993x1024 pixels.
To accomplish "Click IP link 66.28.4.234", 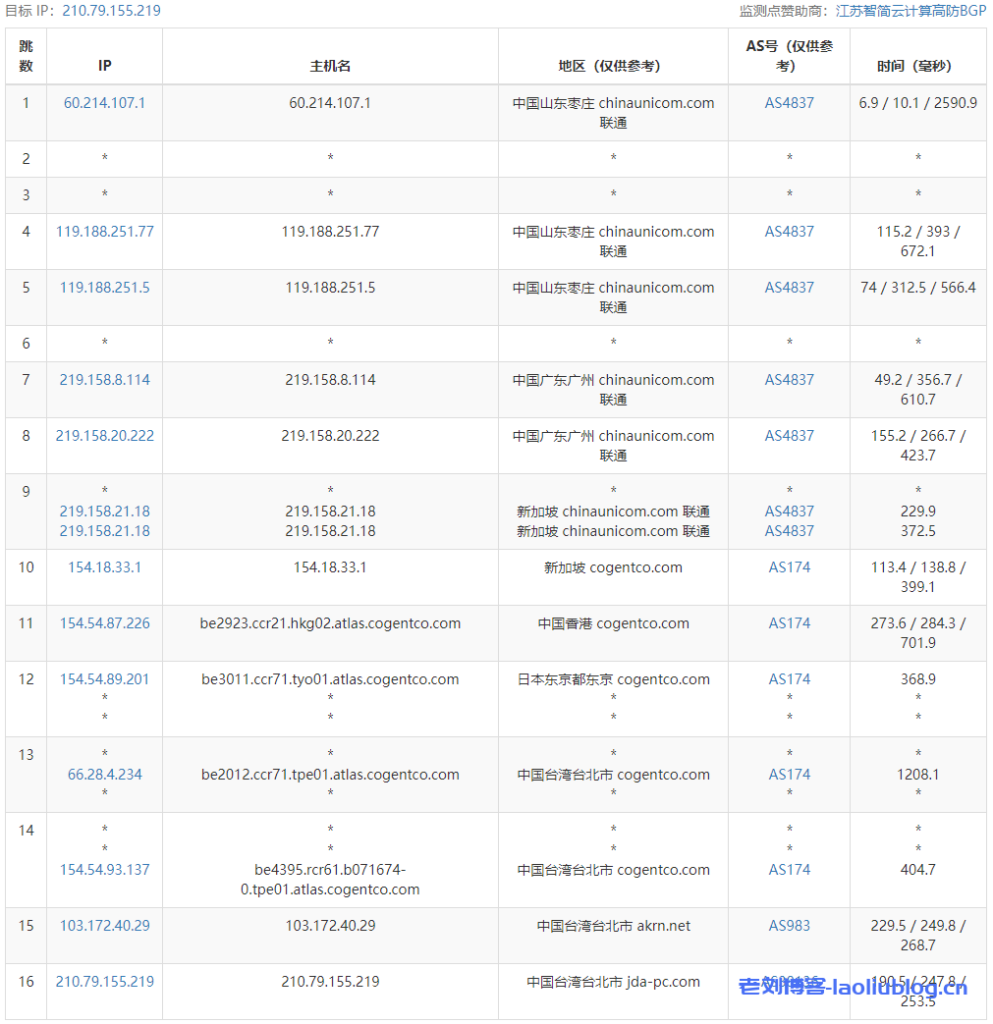I will pos(104,774).
